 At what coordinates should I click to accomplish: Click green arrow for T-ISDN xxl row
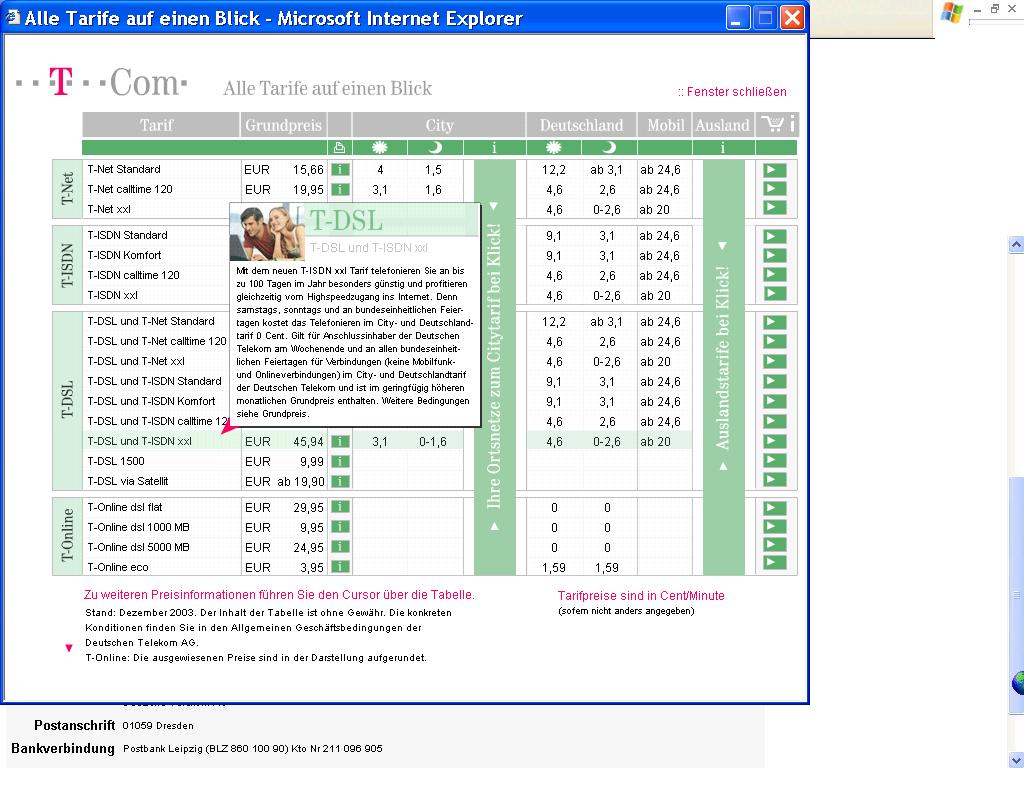pos(775,293)
